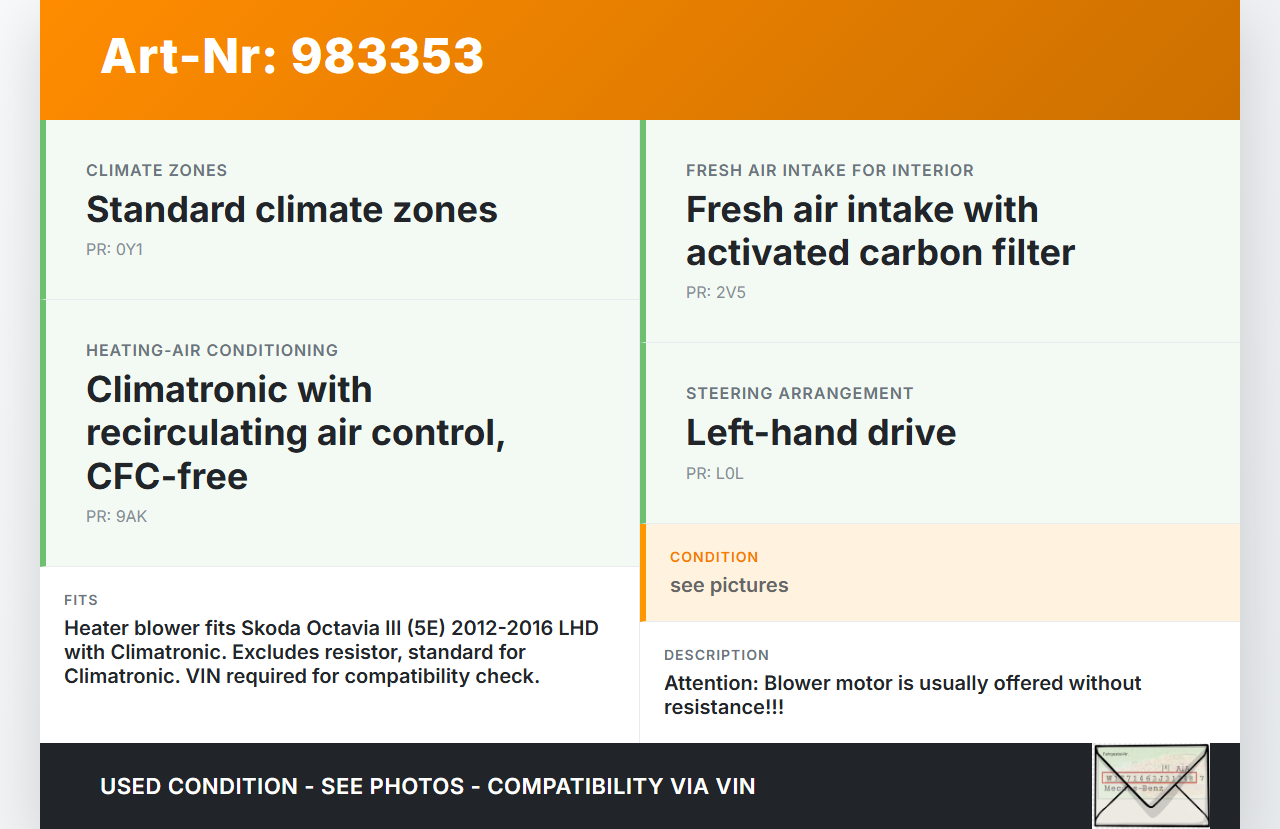Image resolution: width=1280 pixels, height=829 pixels.
Task: Click the PR: 9AK code
Action: [117, 517]
